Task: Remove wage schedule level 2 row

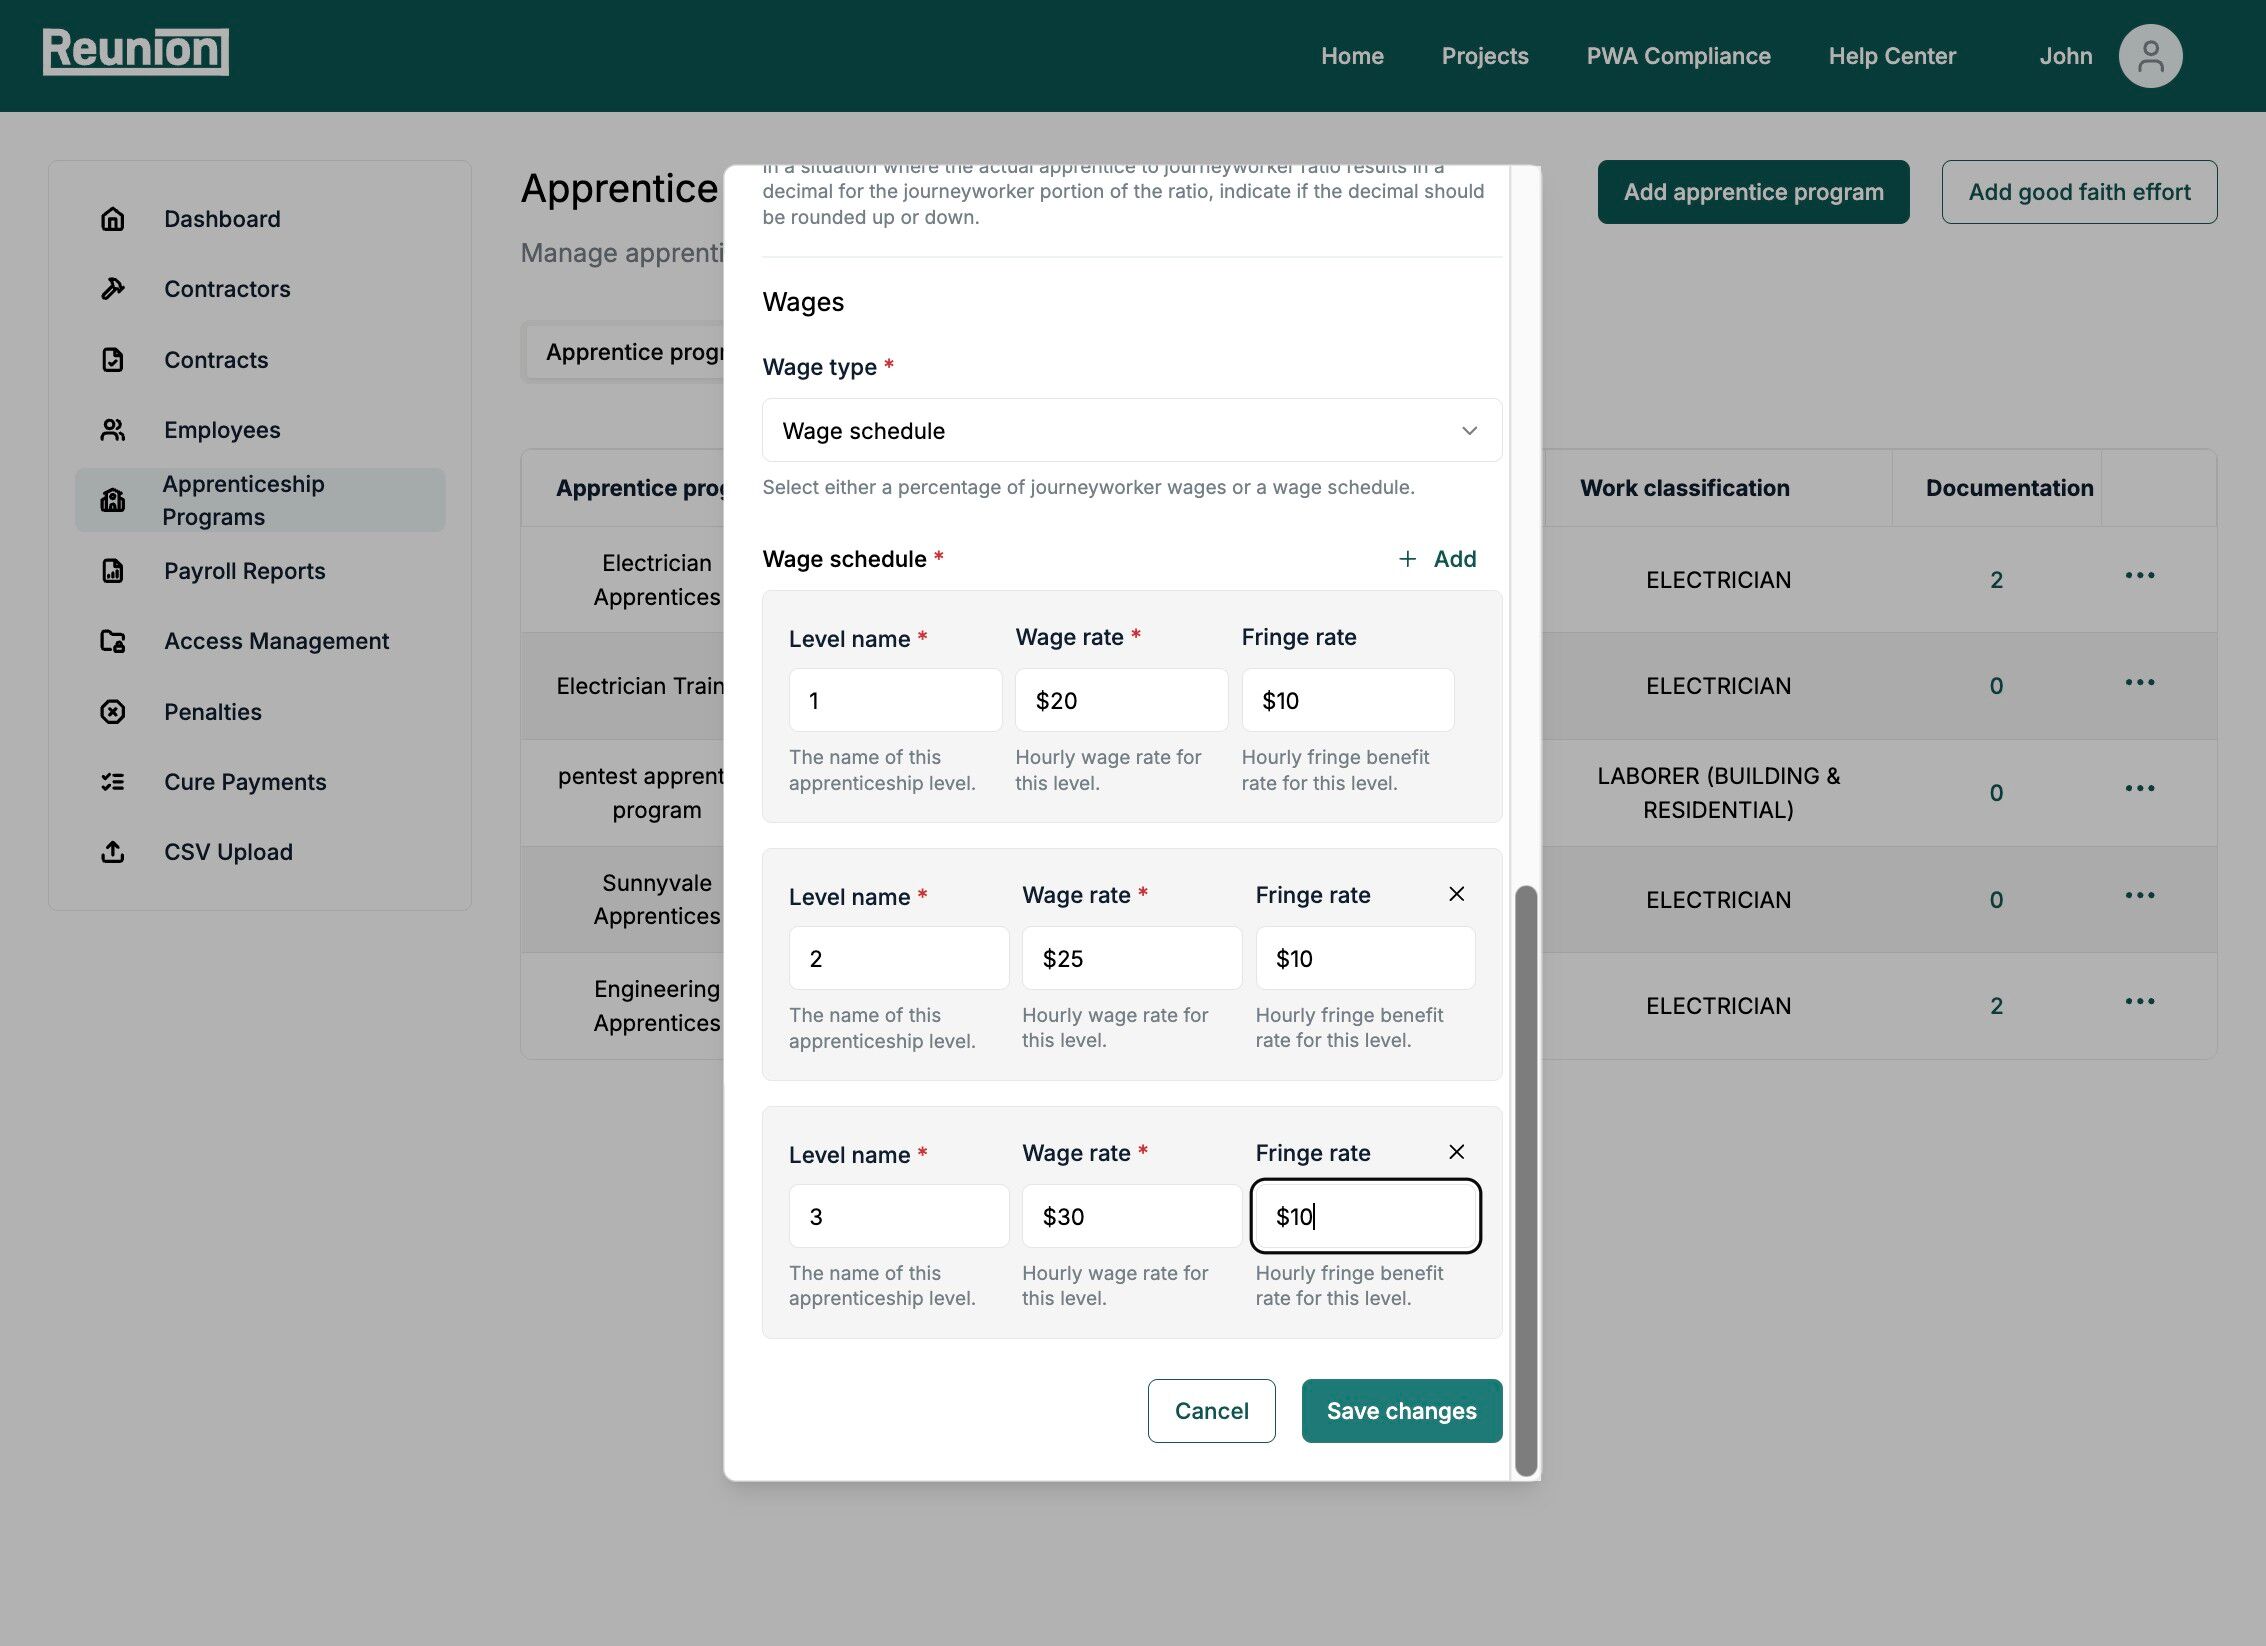Action: pyautogui.click(x=1456, y=894)
